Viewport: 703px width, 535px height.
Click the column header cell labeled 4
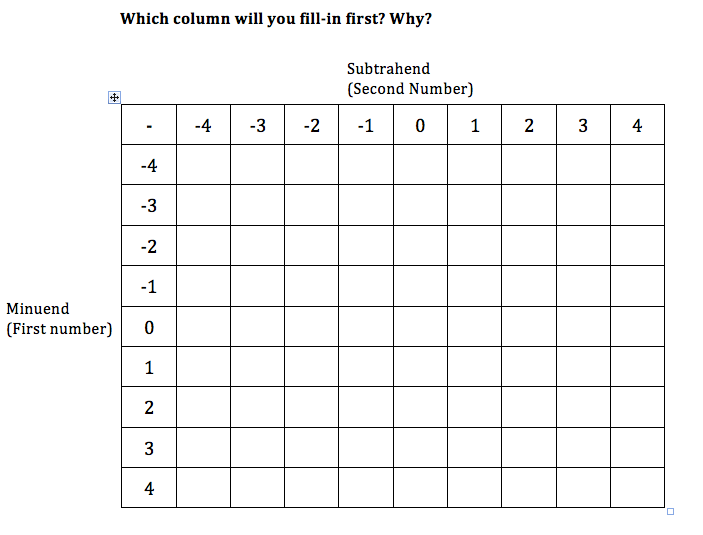click(x=637, y=125)
